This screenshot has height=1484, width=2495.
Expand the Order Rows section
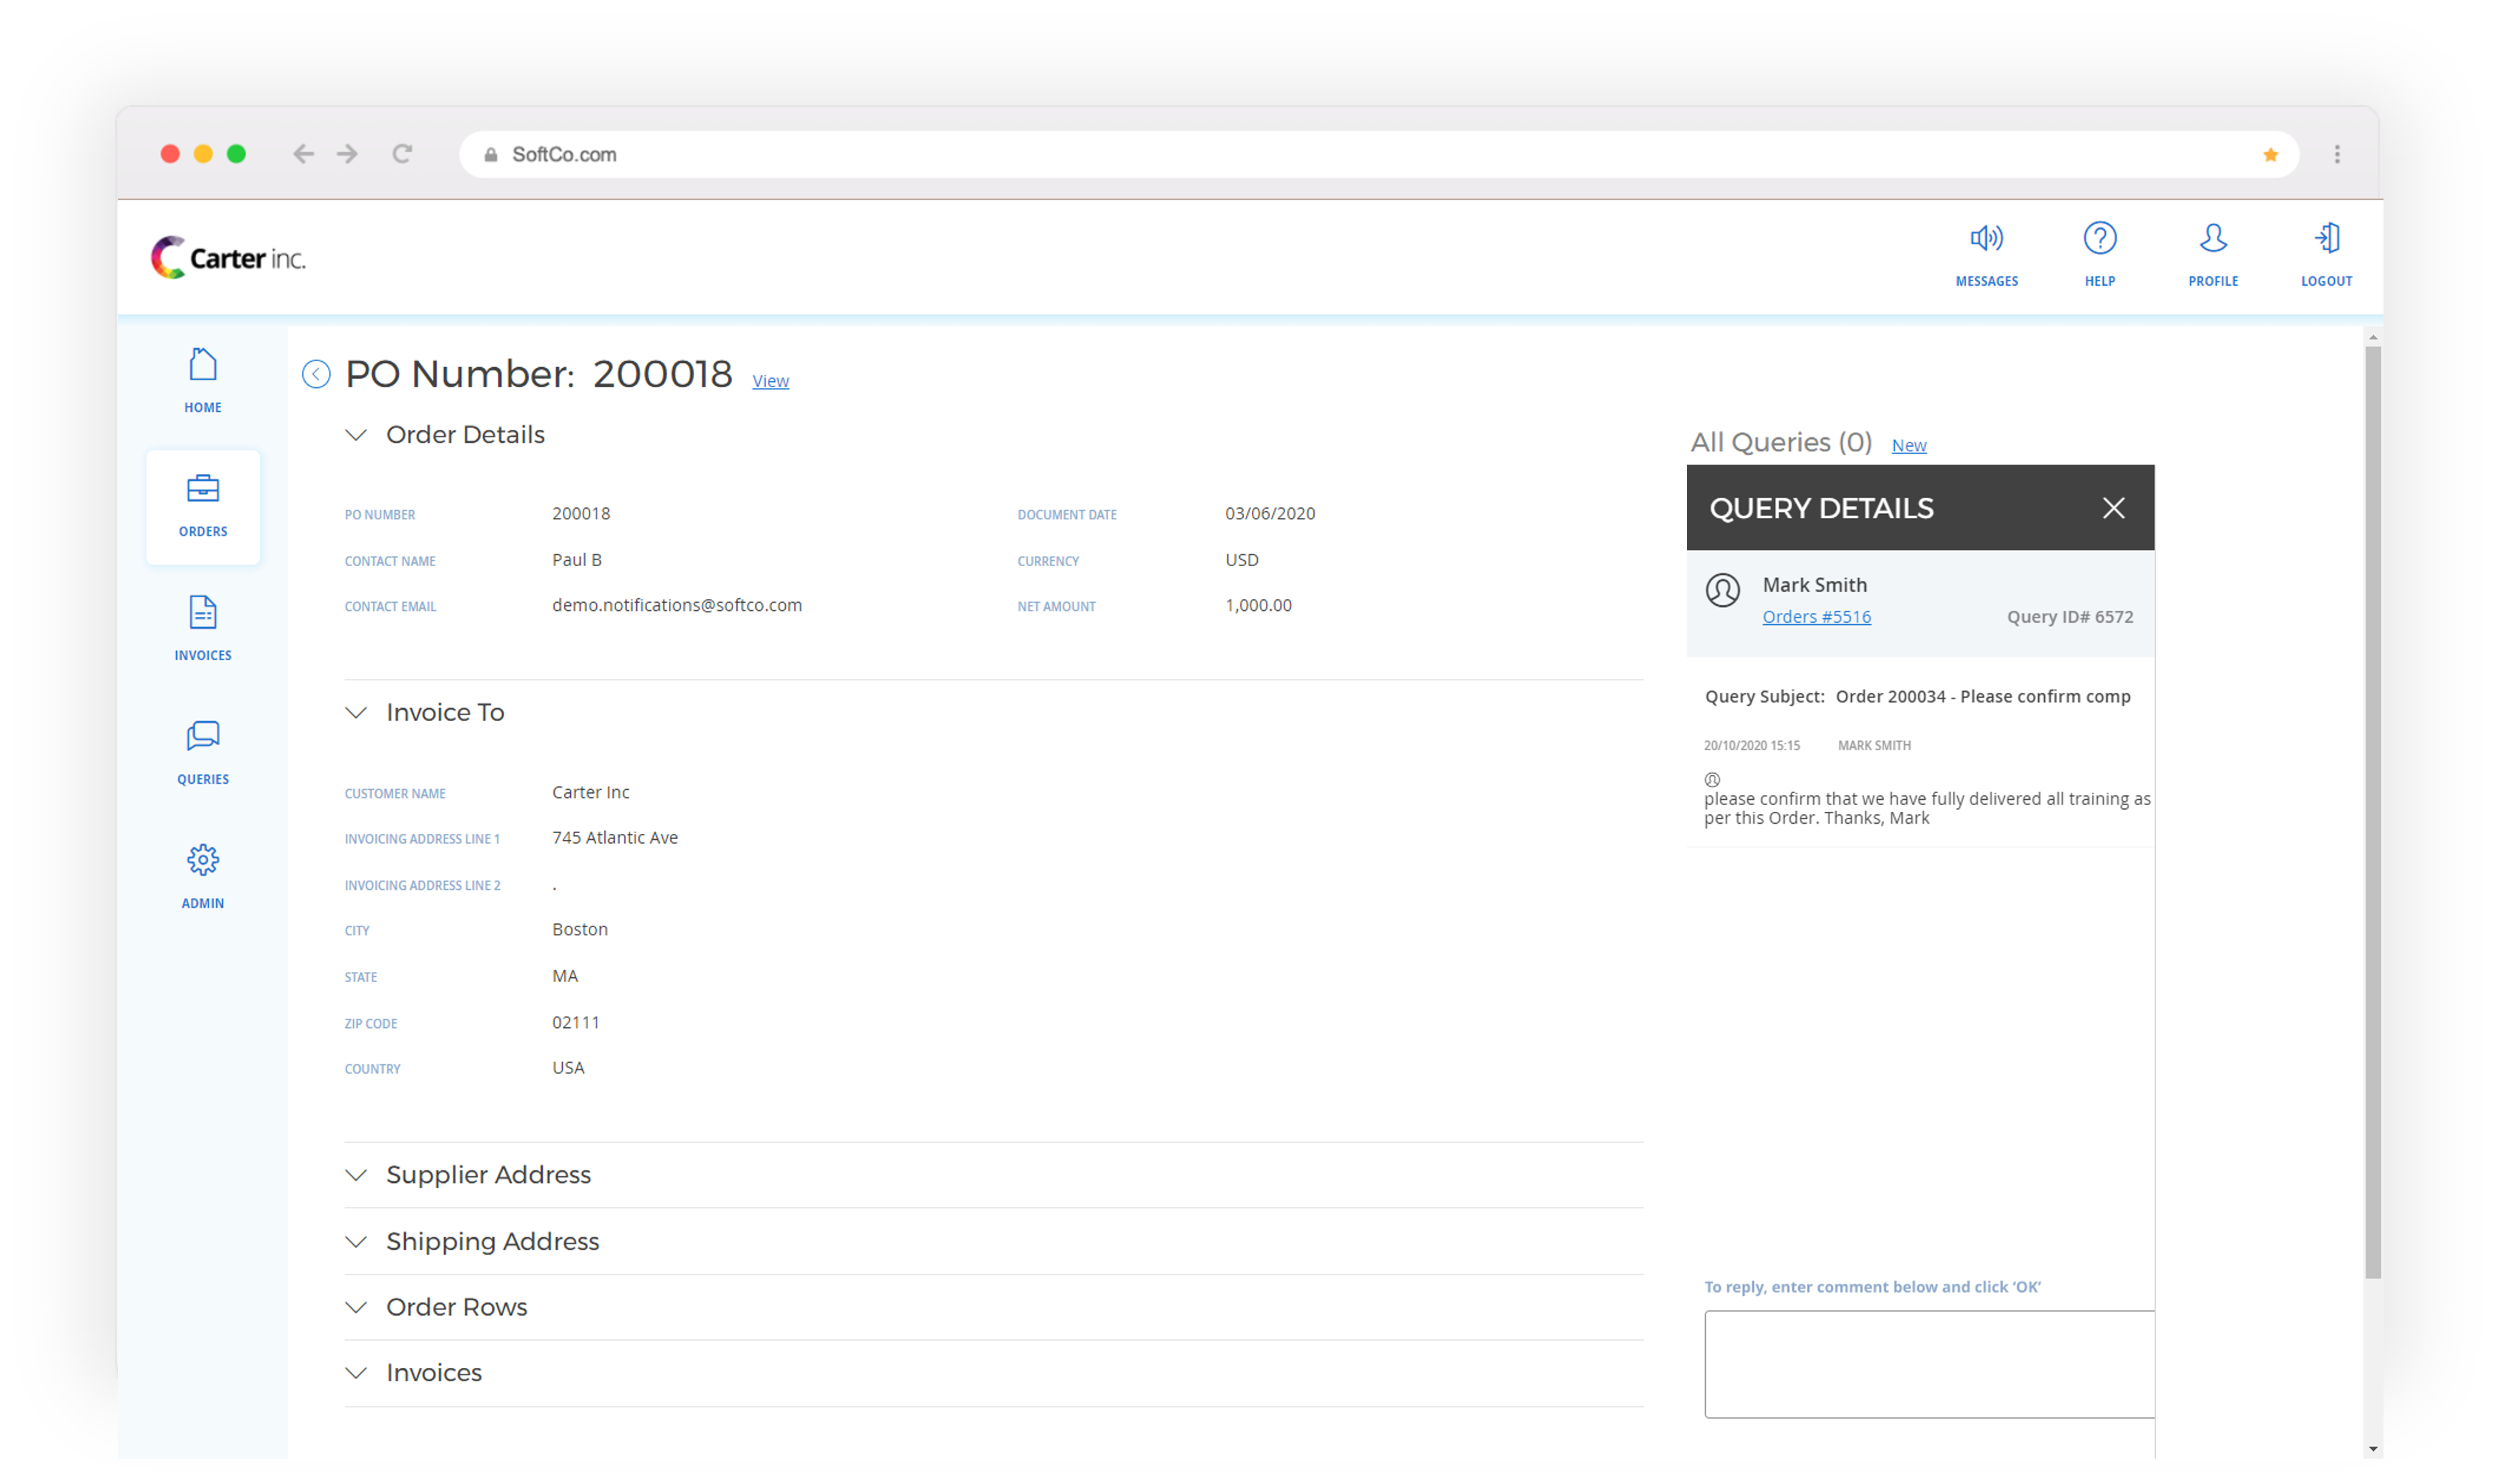tap(357, 1307)
